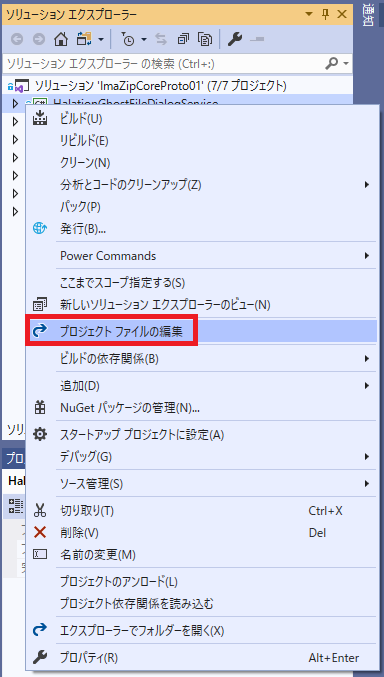Open search options dropdown beside magnifier
384x677 pixels.
[346, 64]
